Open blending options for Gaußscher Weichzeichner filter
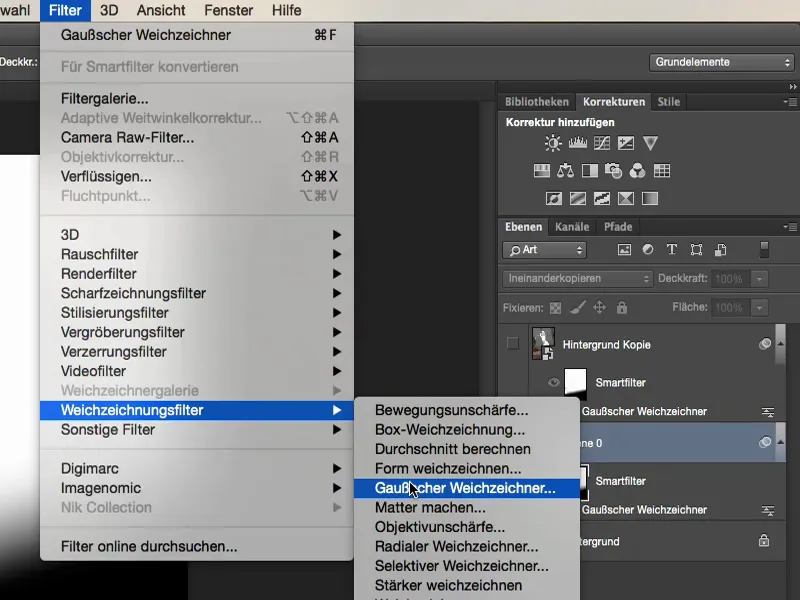 769,411
